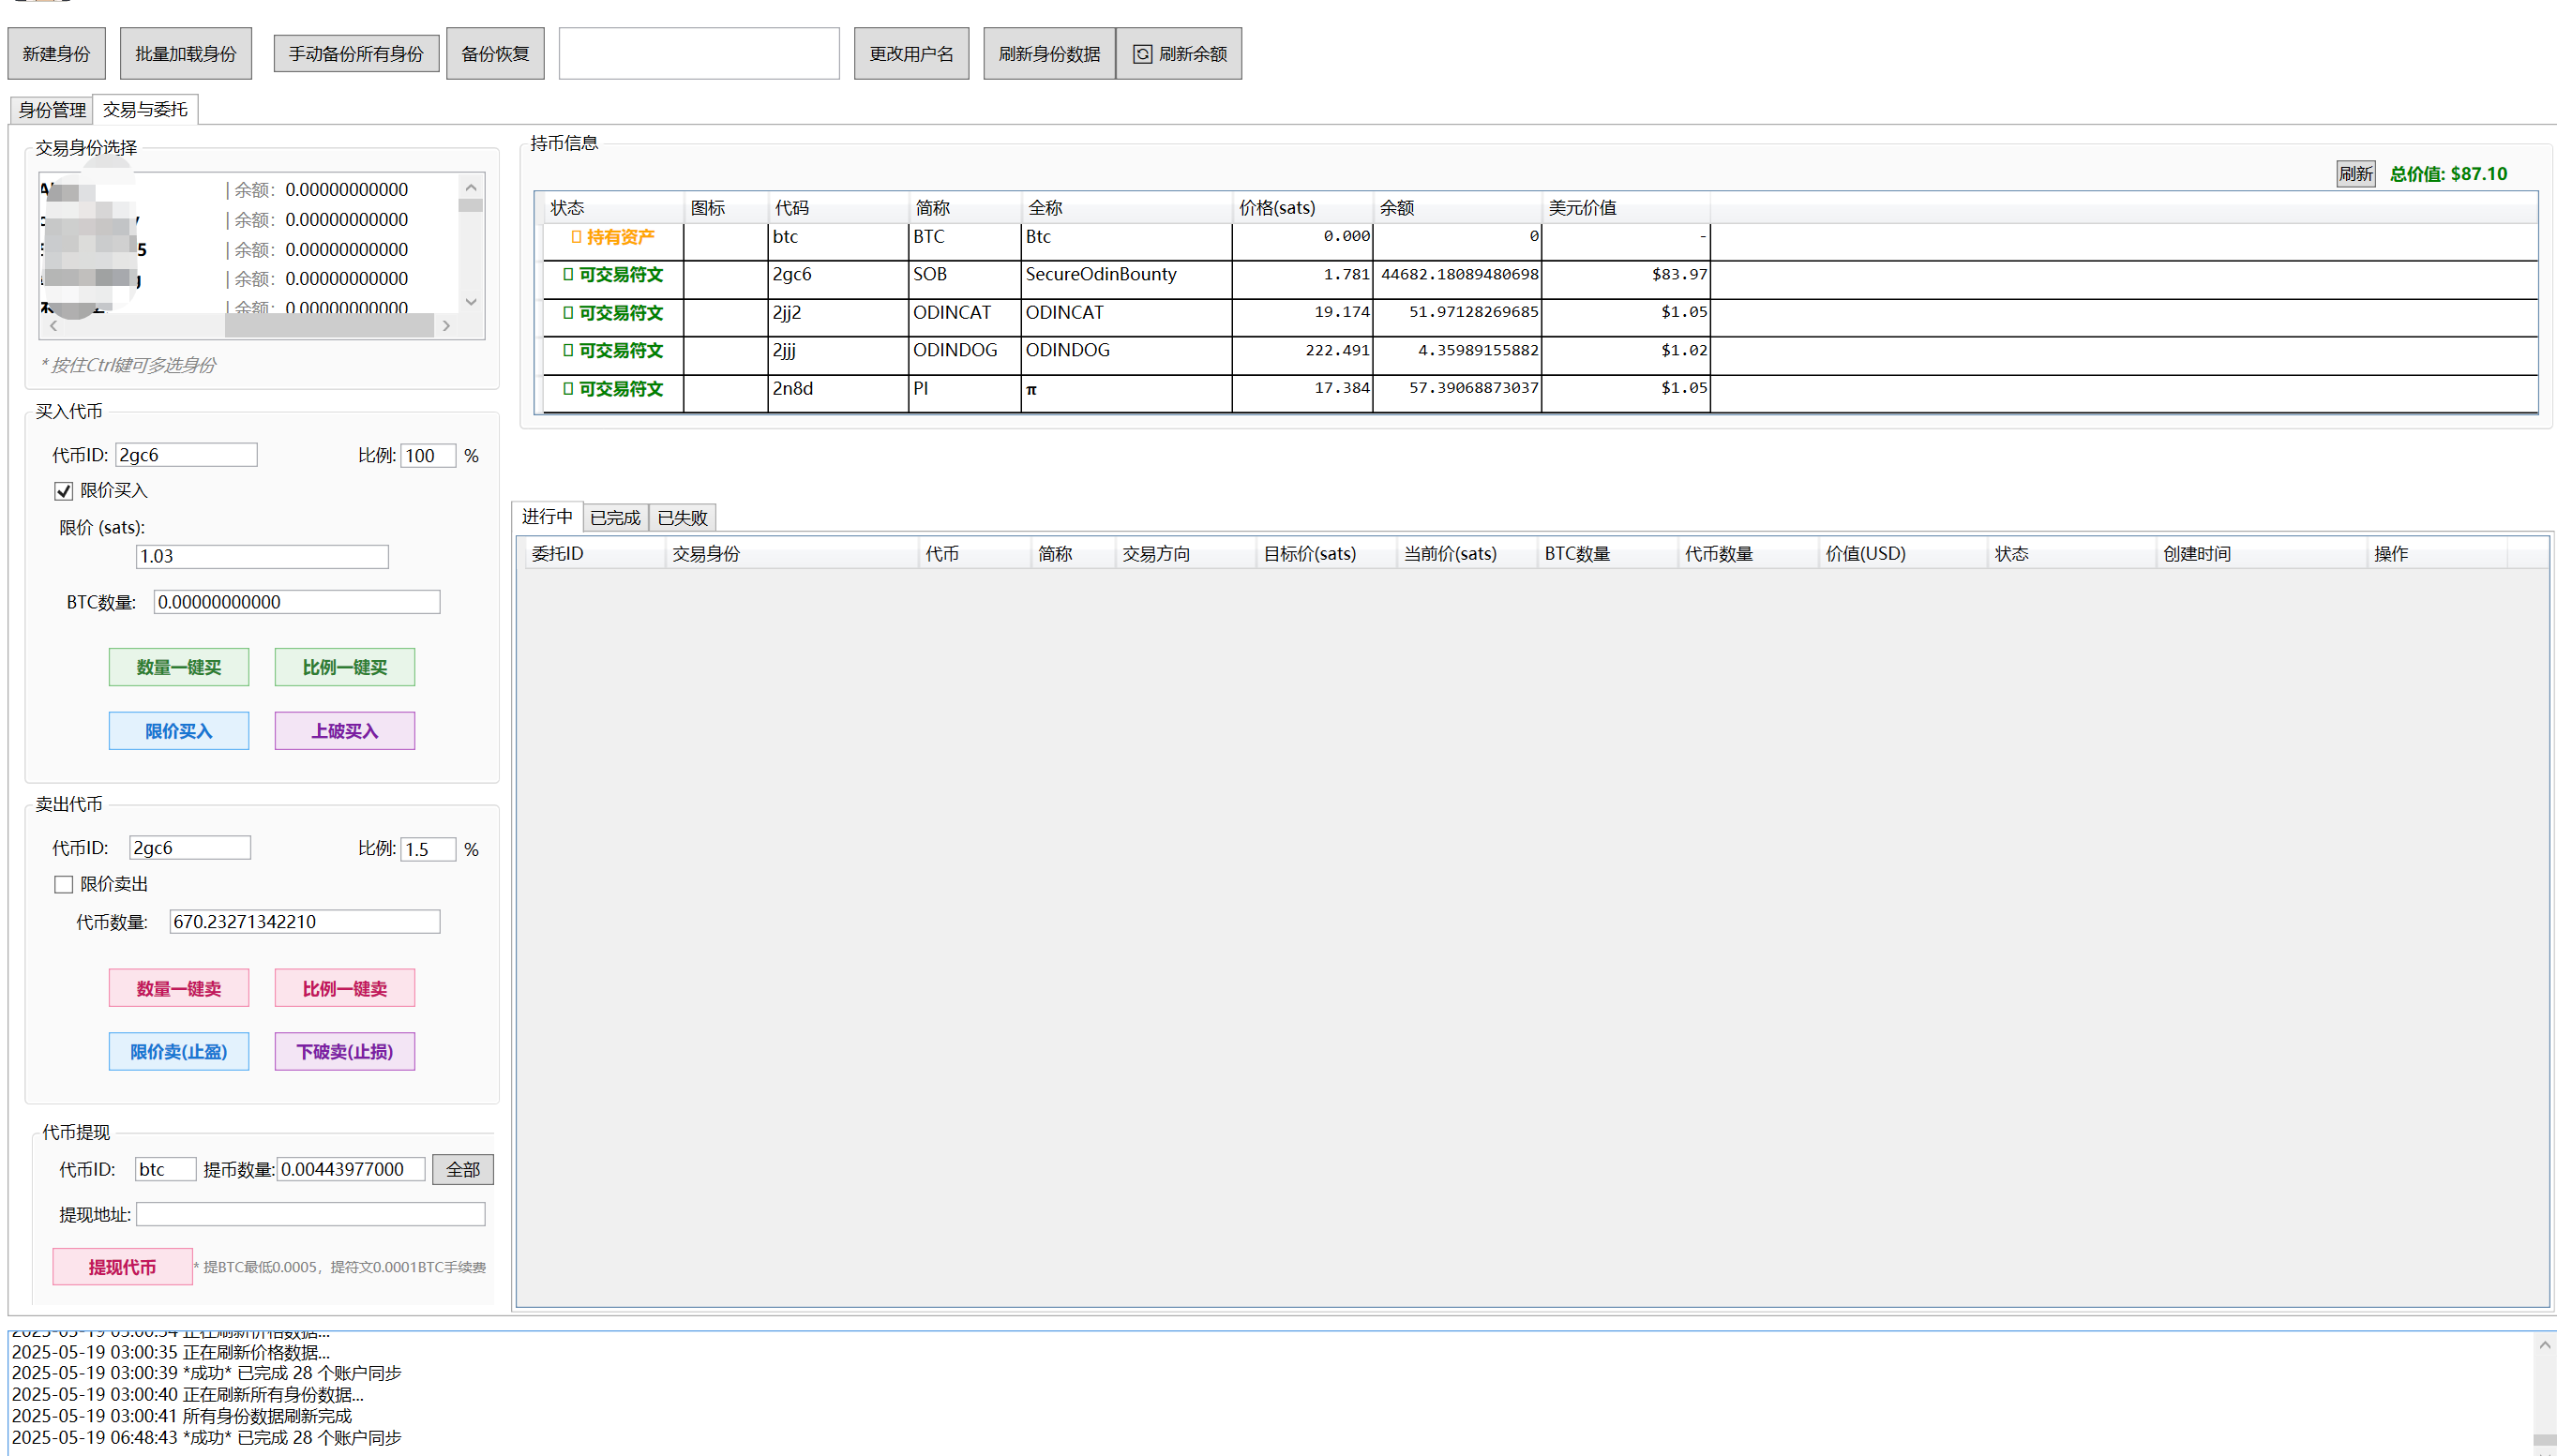Click the BTC数量 input field

(x=297, y=602)
